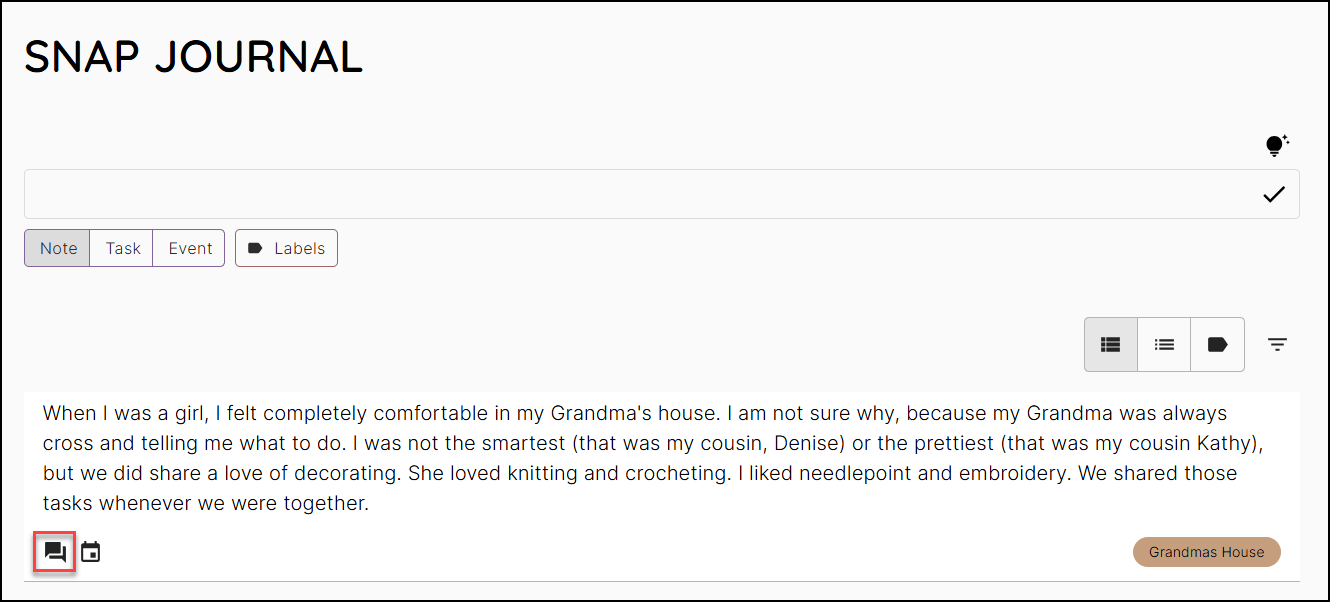Select the Event entry type
Screen dimensions: 1330x602
coord(189,248)
